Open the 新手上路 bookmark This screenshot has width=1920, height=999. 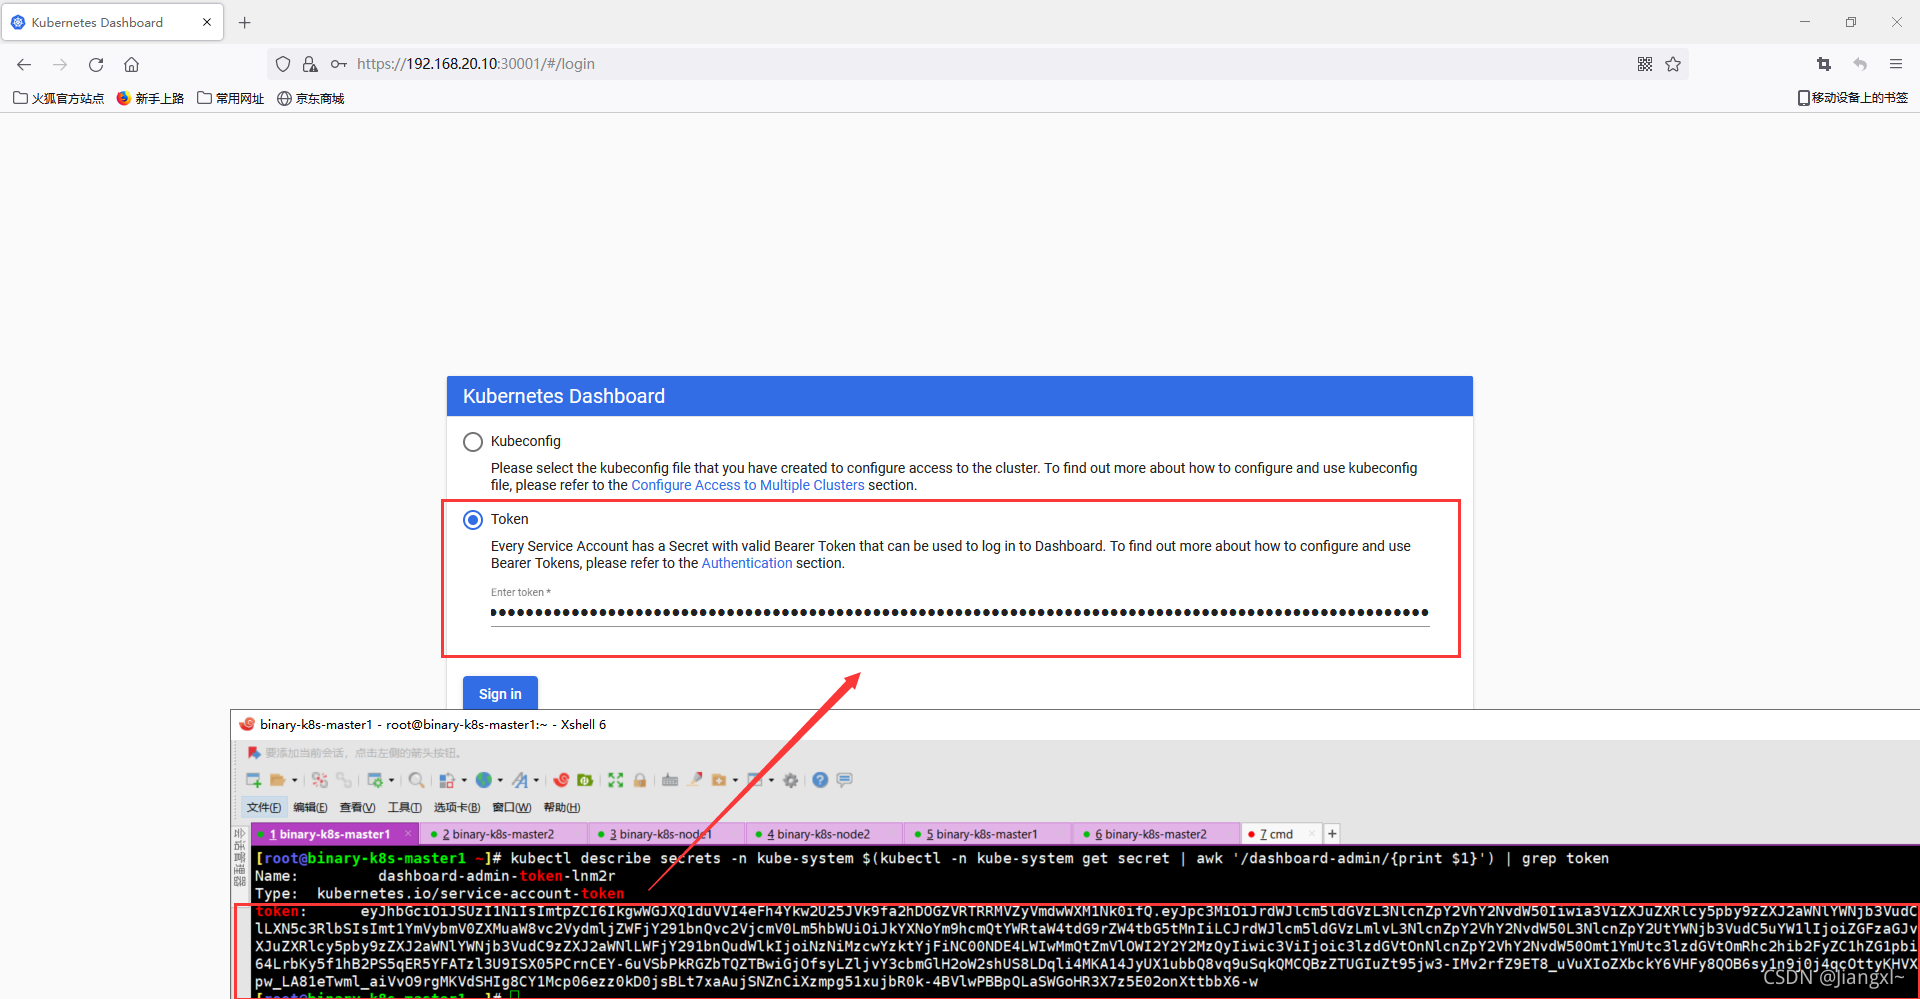pyautogui.click(x=151, y=98)
